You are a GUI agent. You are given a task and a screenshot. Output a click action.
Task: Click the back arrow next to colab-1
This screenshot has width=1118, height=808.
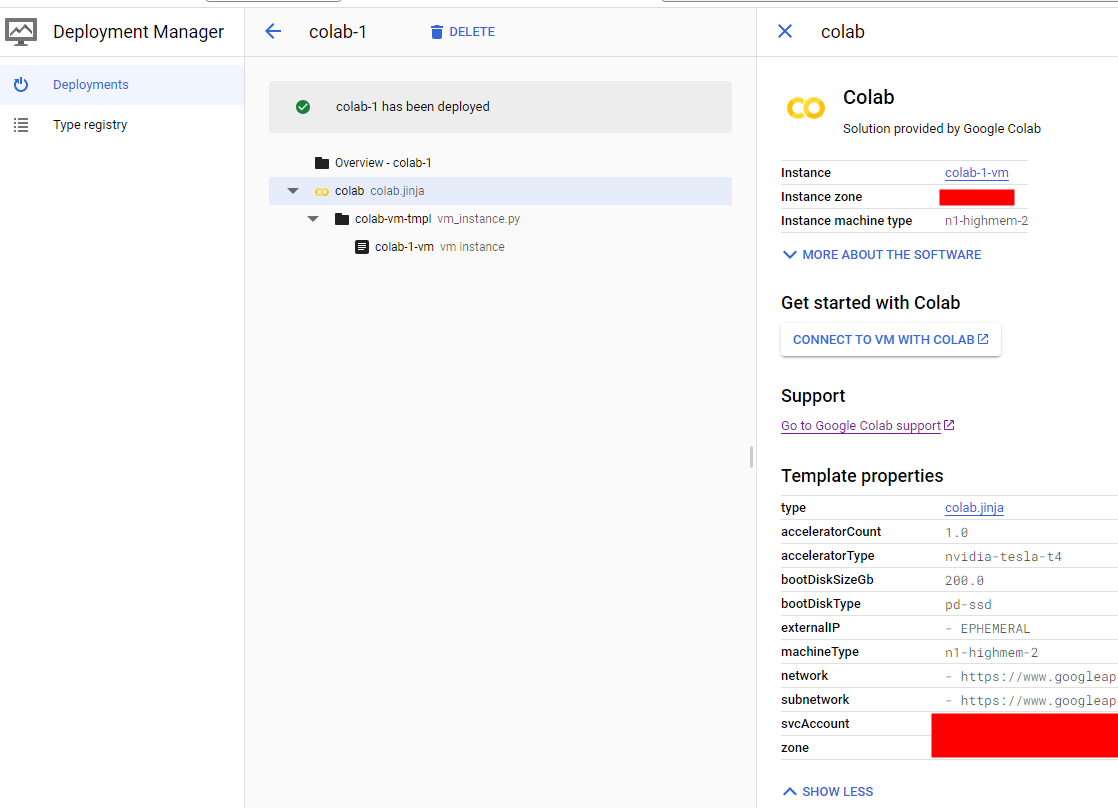click(x=272, y=31)
